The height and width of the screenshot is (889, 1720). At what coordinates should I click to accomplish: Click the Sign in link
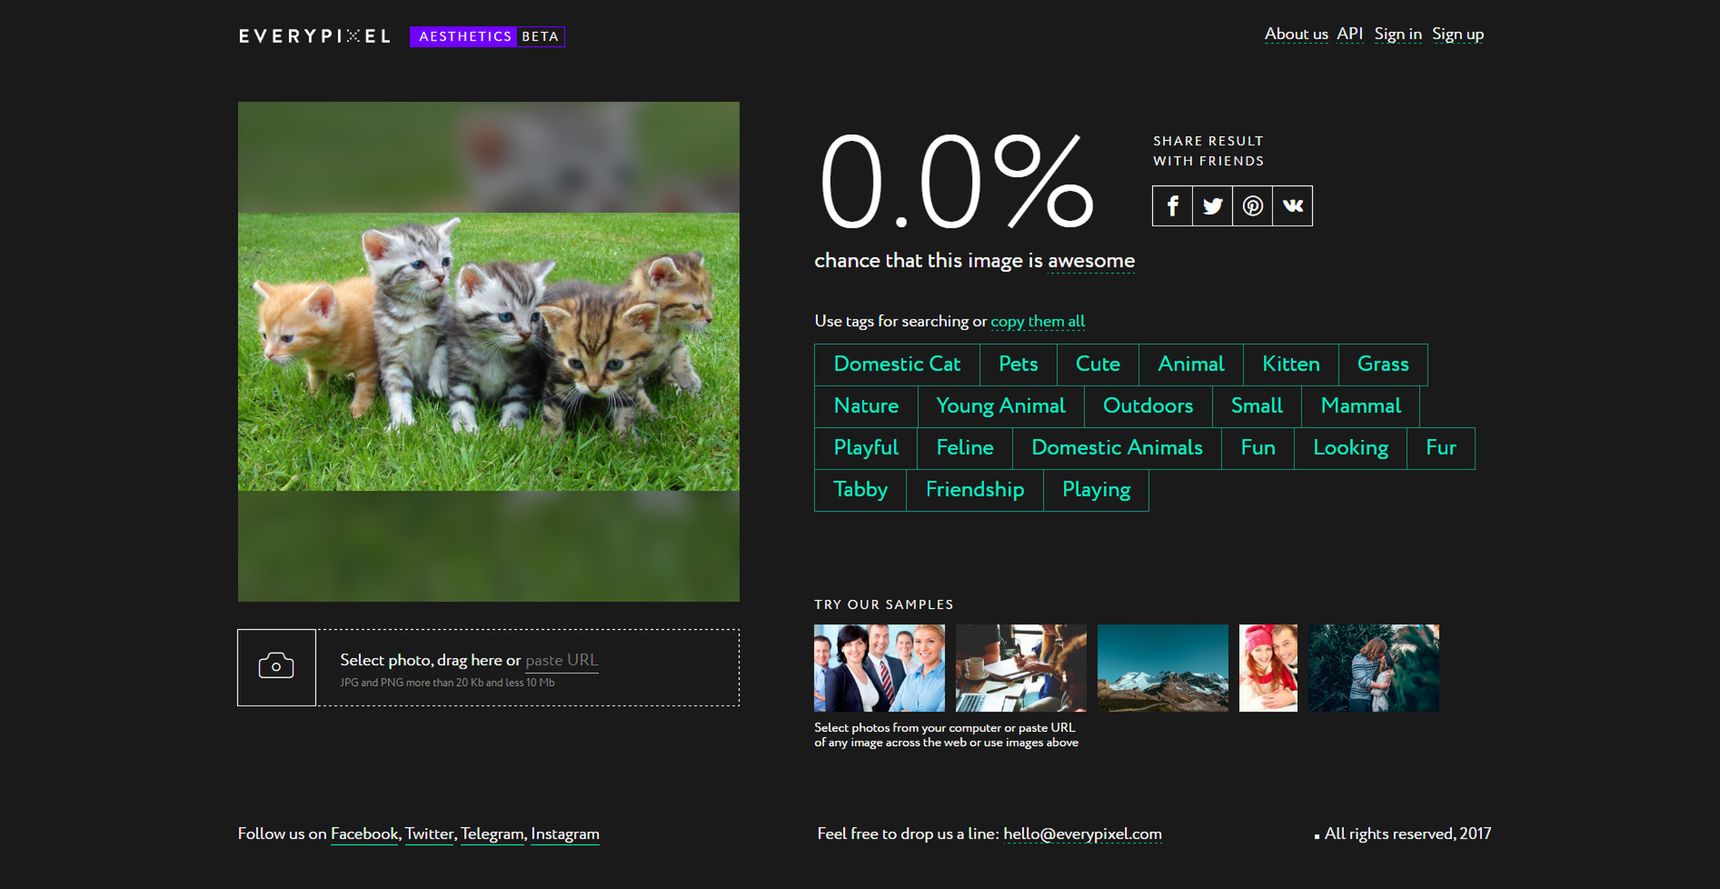point(1398,34)
